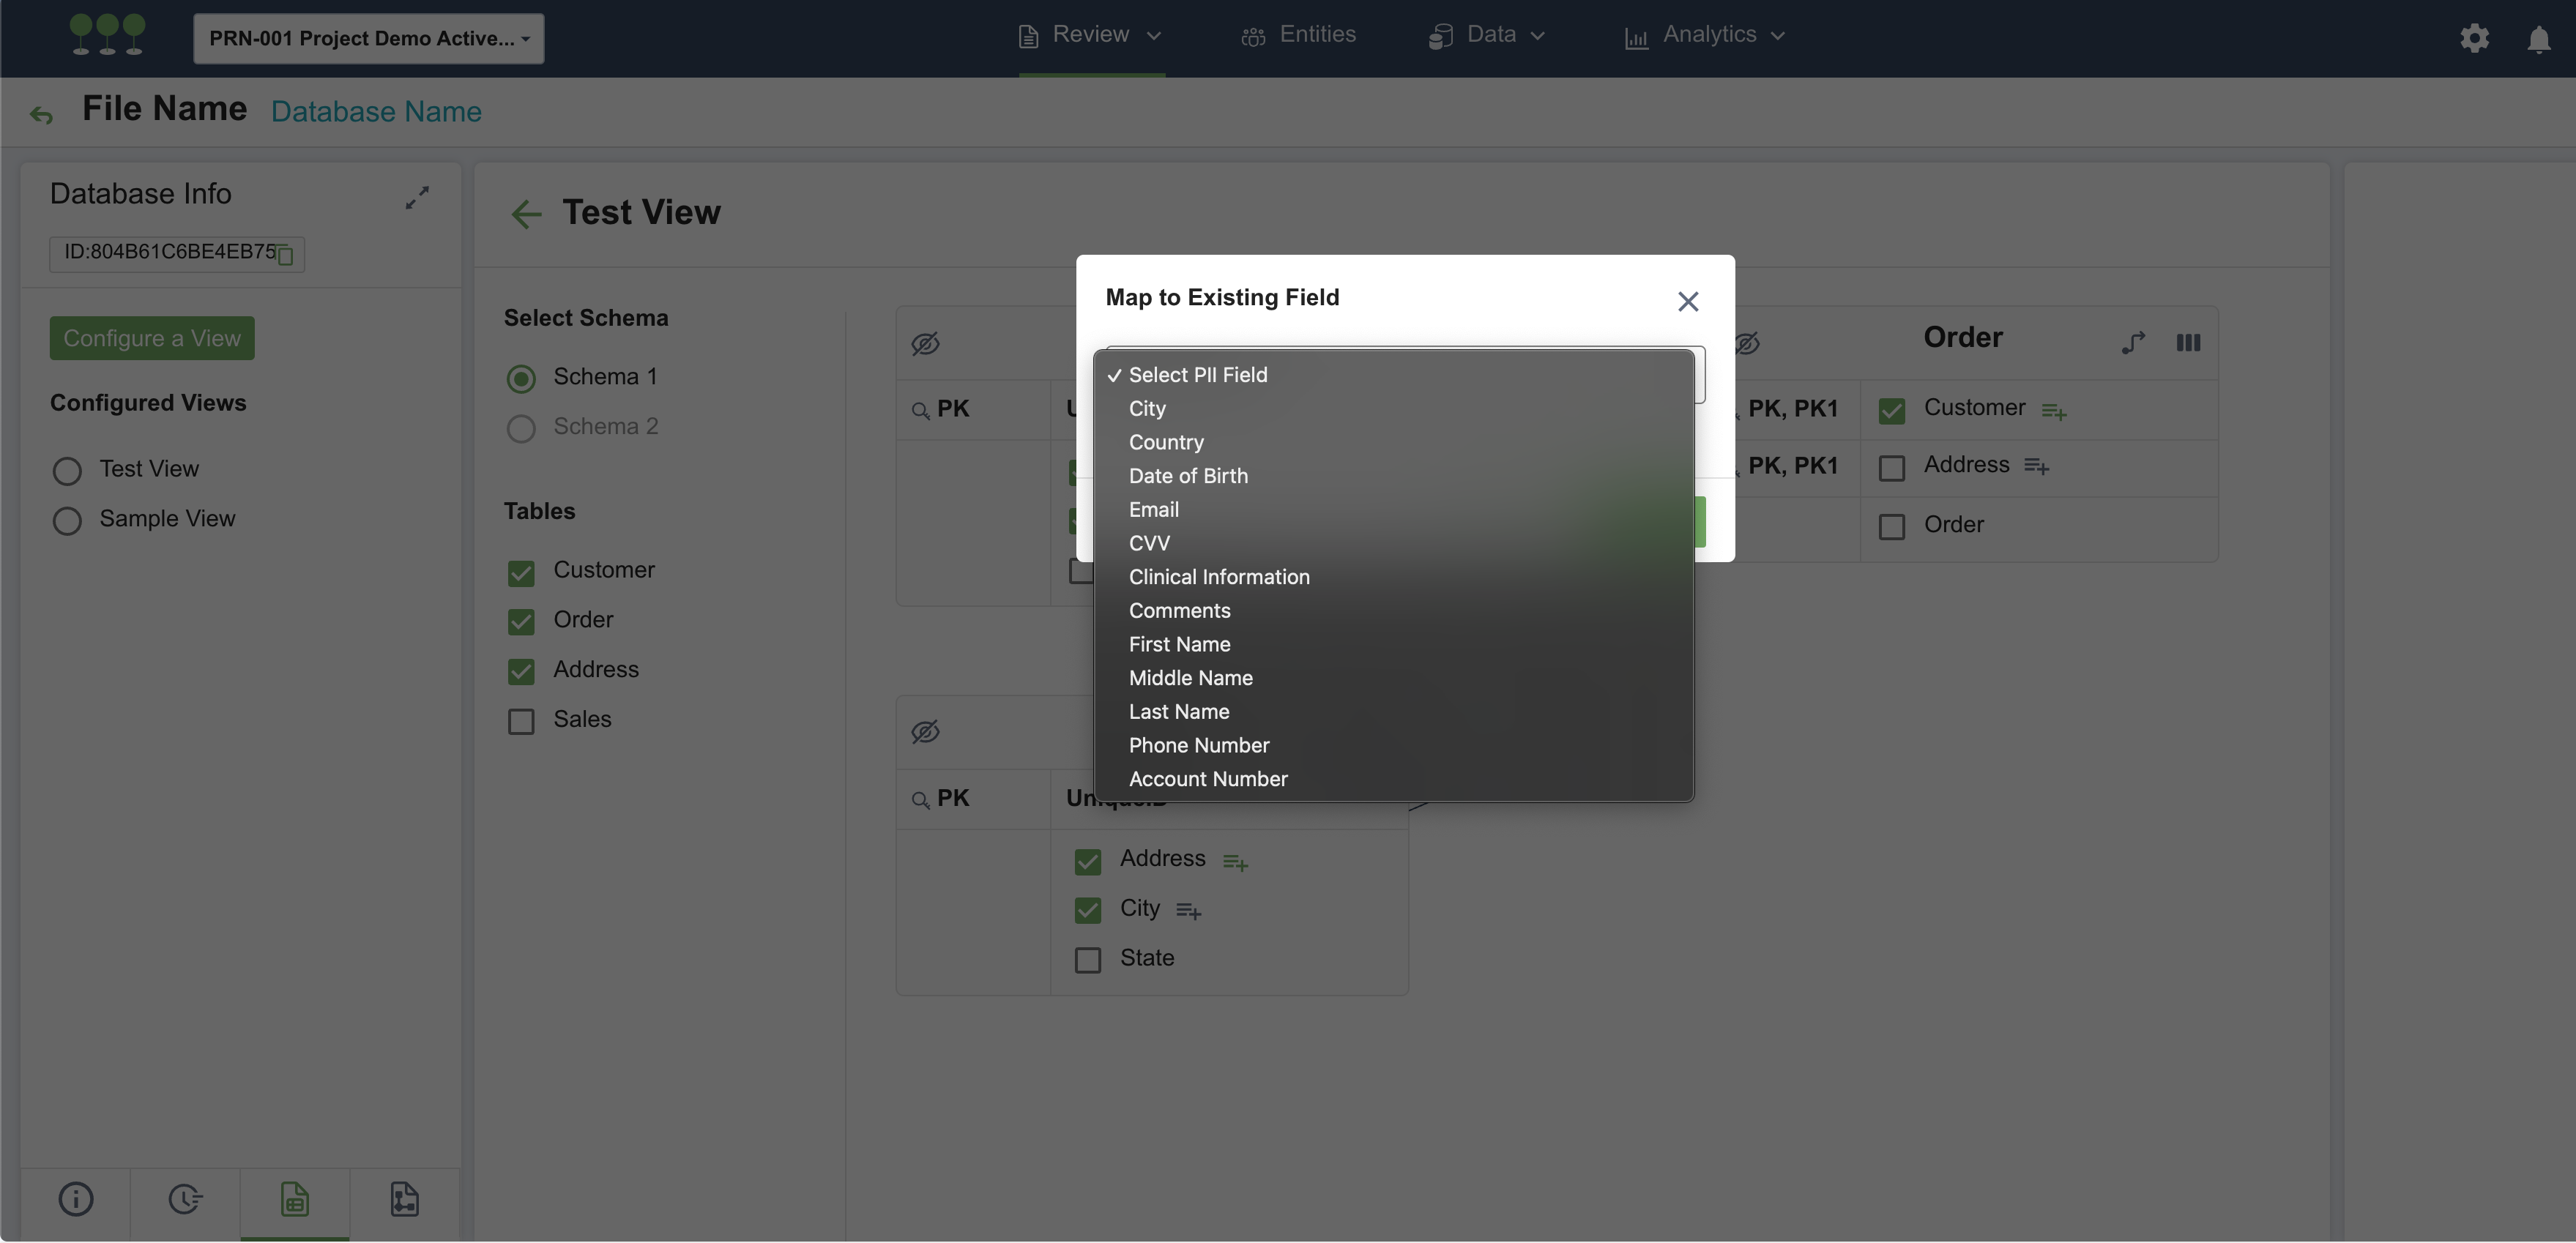Image resolution: width=2576 pixels, height=1243 pixels.
Task: Open the PRN-001 Project Demo dropdown
Action: tap(368, 38)
